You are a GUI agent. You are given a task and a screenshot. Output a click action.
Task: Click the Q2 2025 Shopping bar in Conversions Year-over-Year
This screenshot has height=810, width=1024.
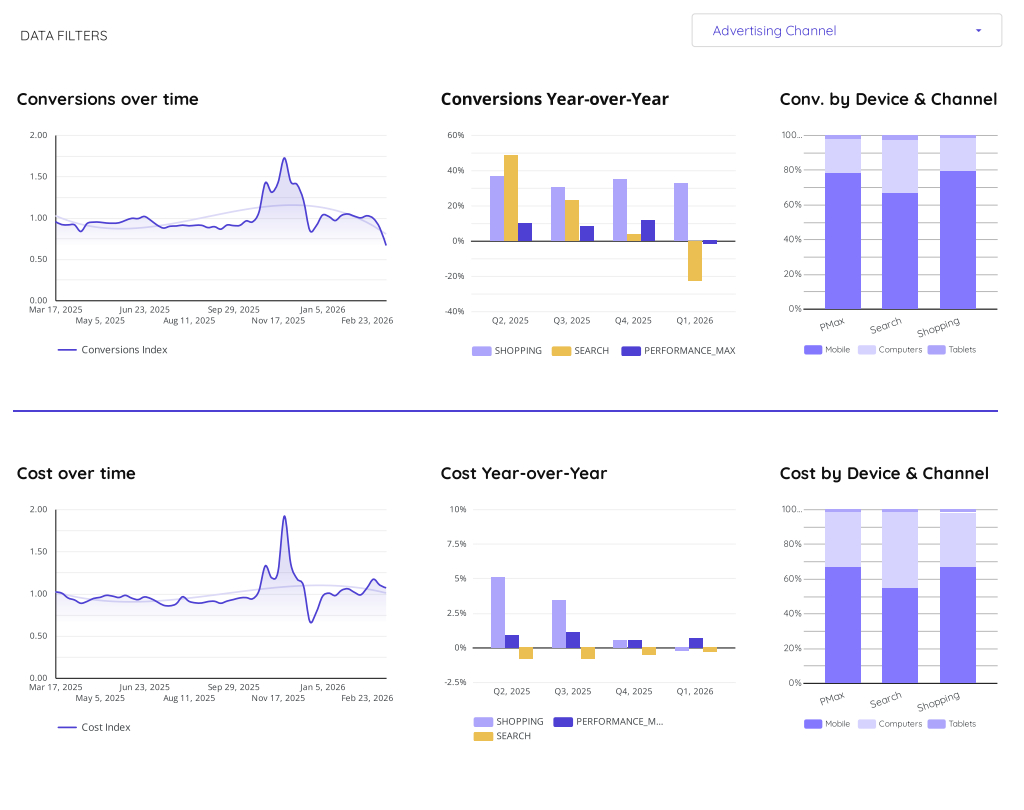click(x=497, y=208)
